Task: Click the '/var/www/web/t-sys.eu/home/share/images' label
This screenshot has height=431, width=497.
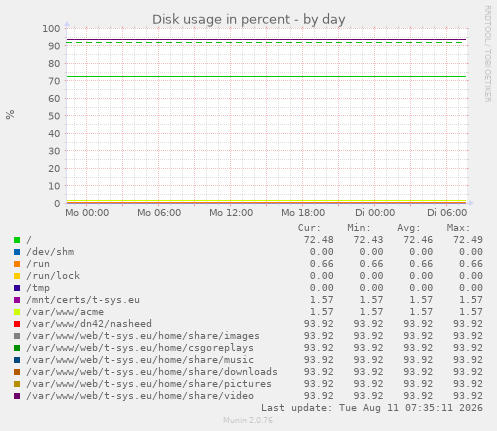Action: point(143,336)
